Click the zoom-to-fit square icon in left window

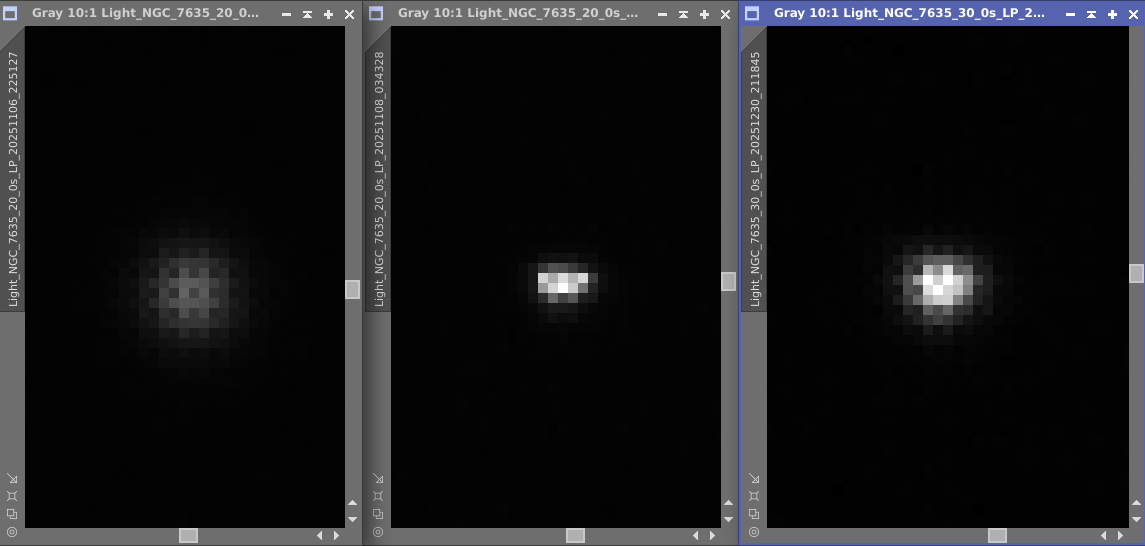(x=12, y=496)
